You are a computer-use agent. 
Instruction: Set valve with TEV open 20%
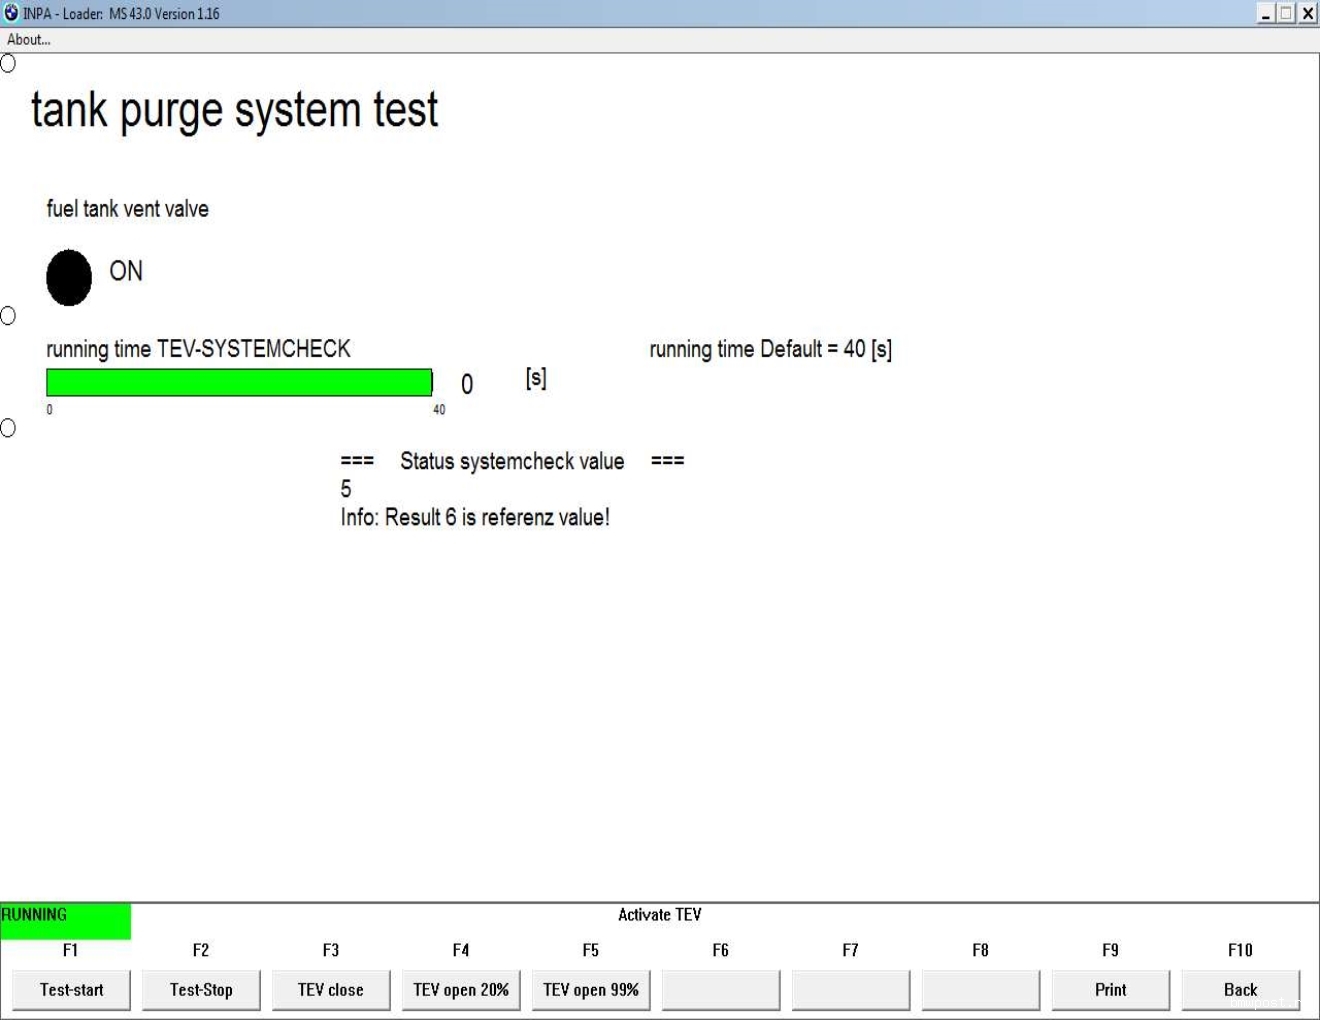(461, 990)
